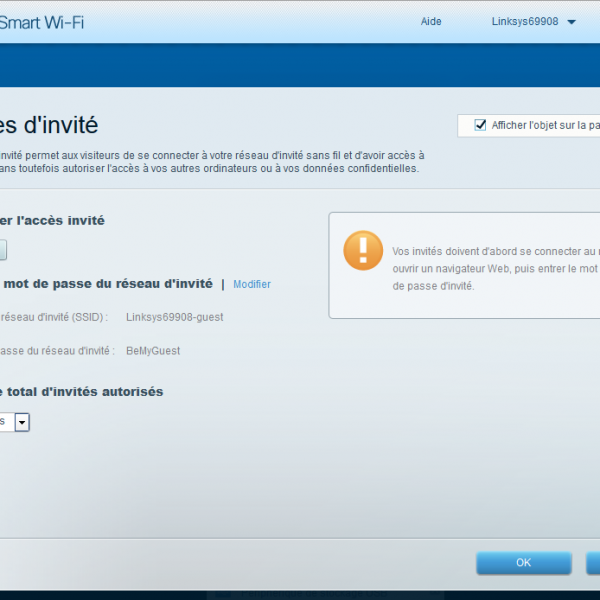Click the 'Afficher l'objet sur la' checkbox label
Screen dimensions: 600x600
click(x=544, y=125)
